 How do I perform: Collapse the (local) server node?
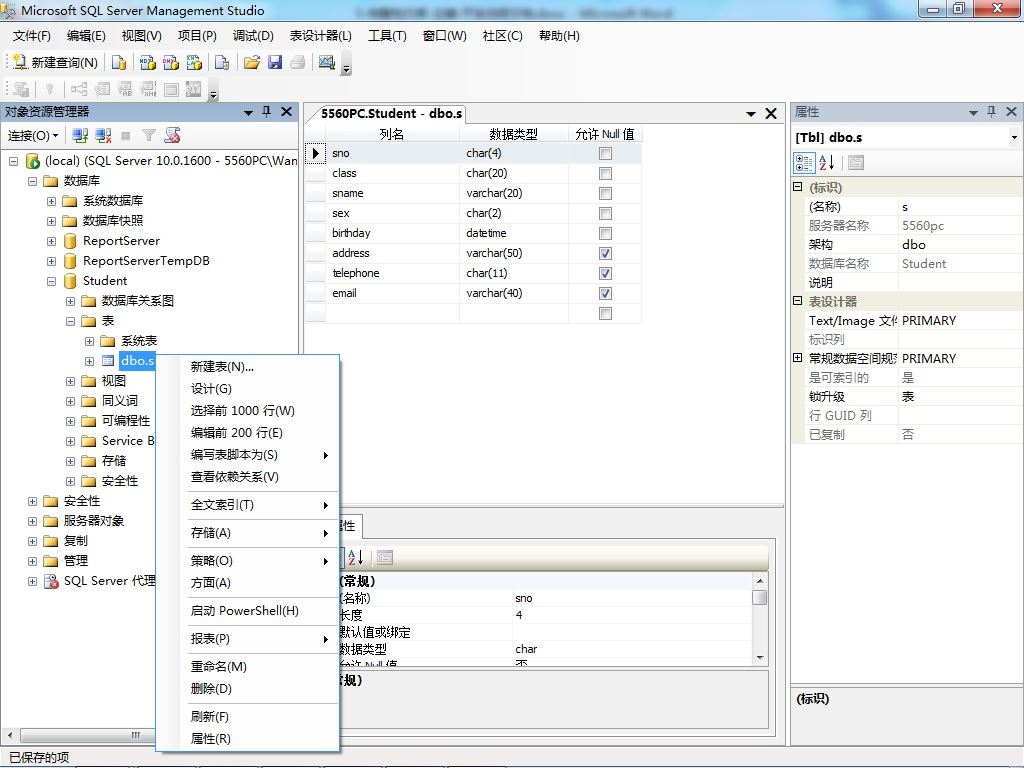[13, 161]
